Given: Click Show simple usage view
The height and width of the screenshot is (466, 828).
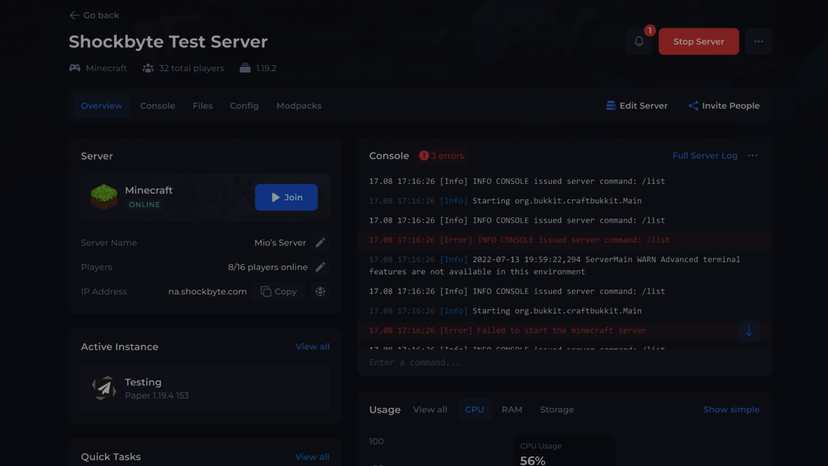Looking at the screenshot, I should (x=731, y=409).
